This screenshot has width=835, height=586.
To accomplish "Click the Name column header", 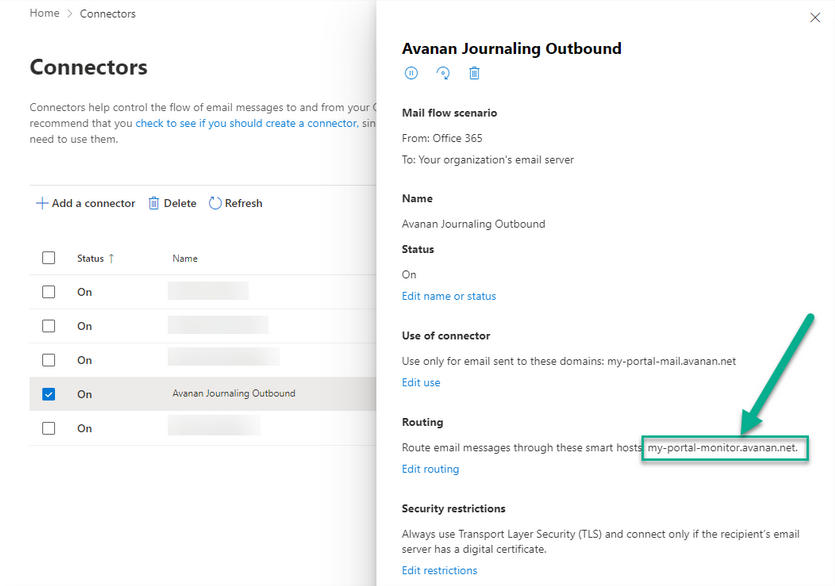I will (185, 258).
